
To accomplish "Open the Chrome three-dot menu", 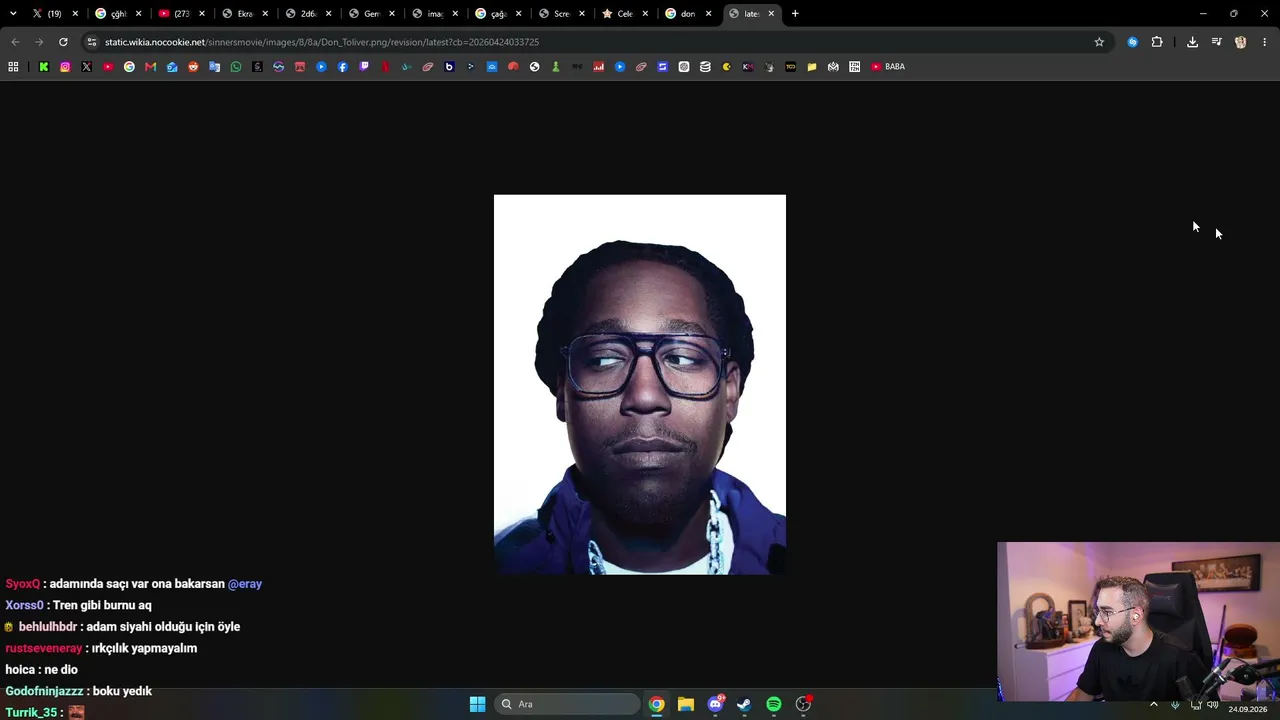I will [x=1264, y=42].
